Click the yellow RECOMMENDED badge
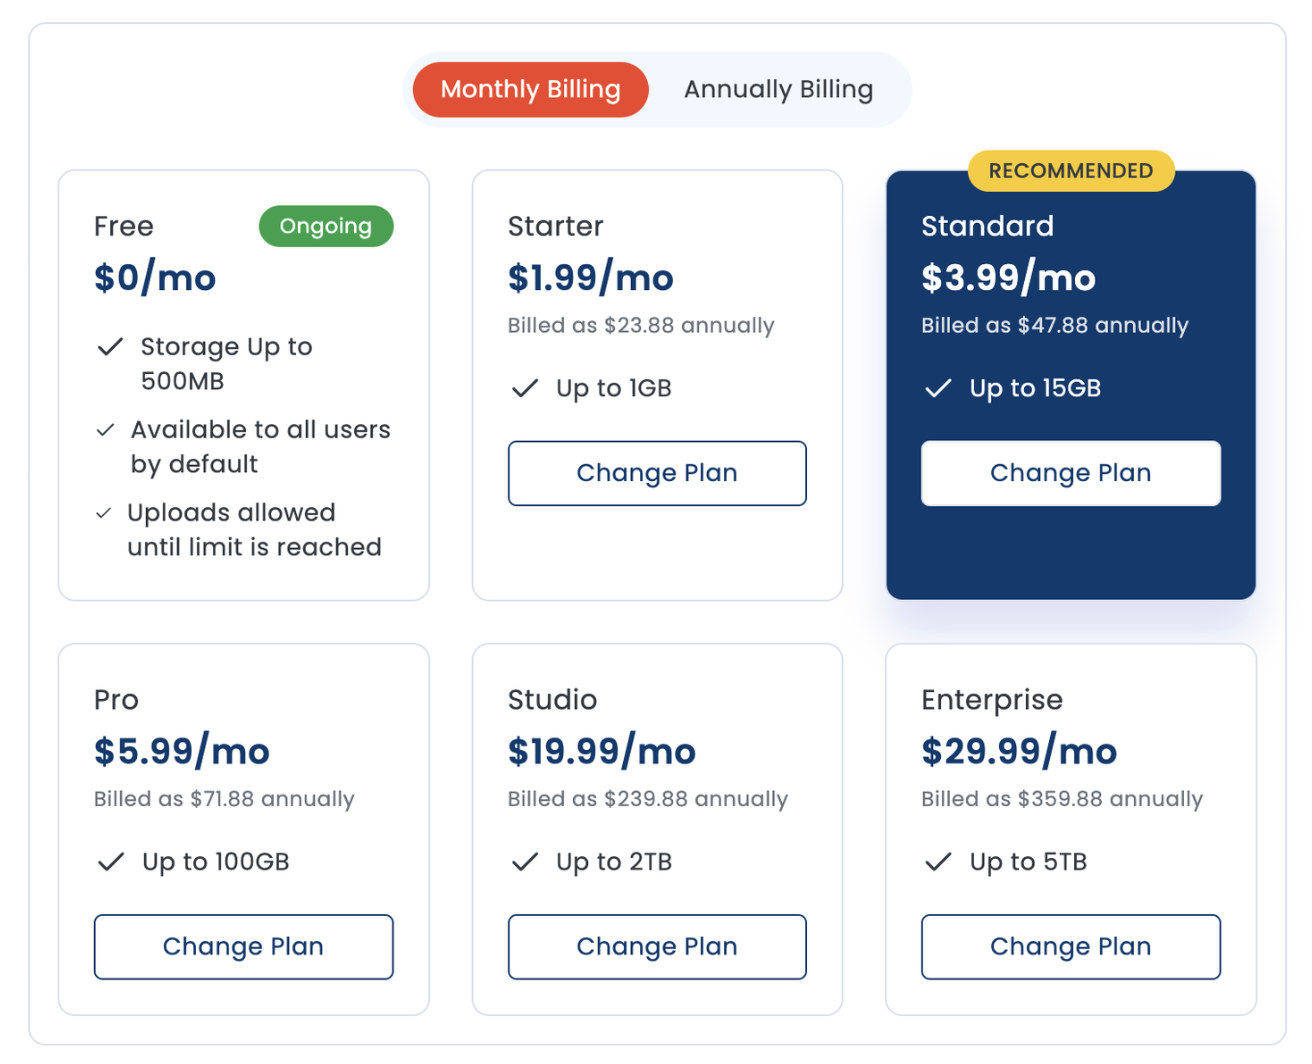The image size is (1312, 1064). tap(1071, 171)
